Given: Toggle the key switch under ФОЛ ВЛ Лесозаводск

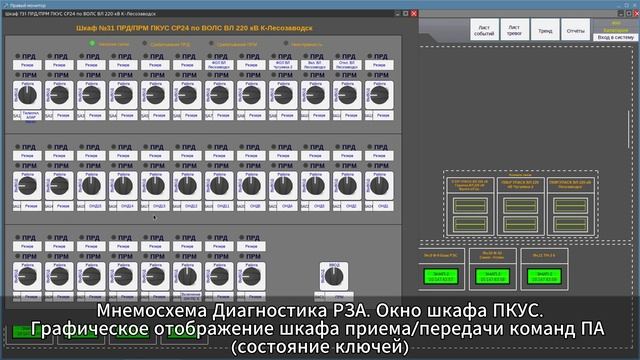Looking at the screenshot, I should point(219,95).
